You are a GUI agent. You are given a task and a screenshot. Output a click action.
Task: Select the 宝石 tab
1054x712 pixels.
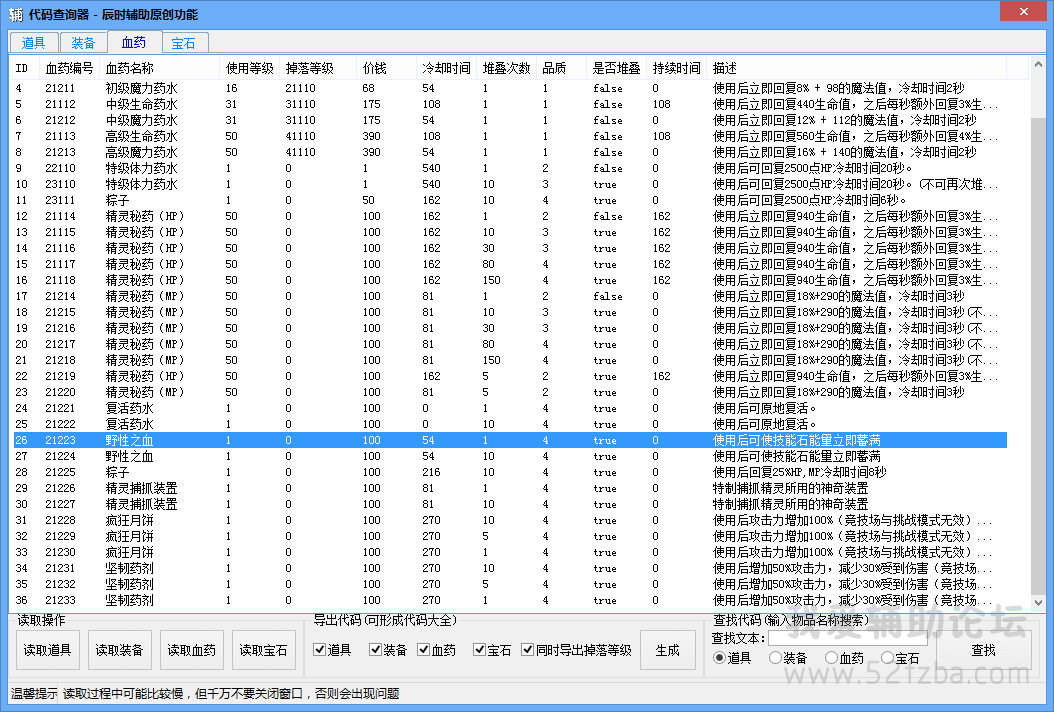(183, 43)
